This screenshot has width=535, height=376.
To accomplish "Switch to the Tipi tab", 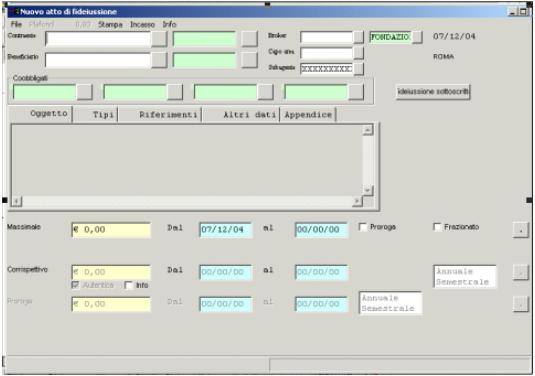I will (x=96, y=114).
